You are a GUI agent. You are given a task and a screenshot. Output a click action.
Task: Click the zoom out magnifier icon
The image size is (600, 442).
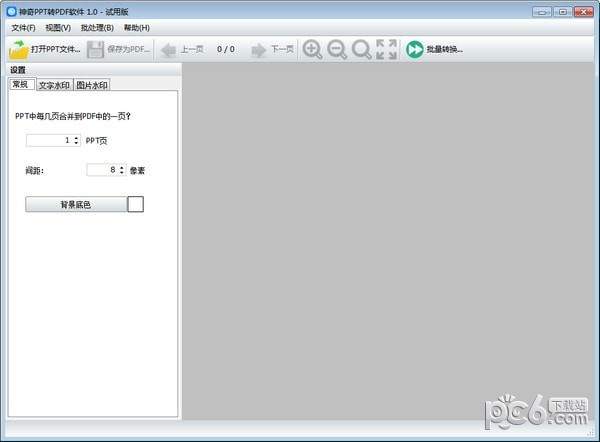[x=337, y=48]
